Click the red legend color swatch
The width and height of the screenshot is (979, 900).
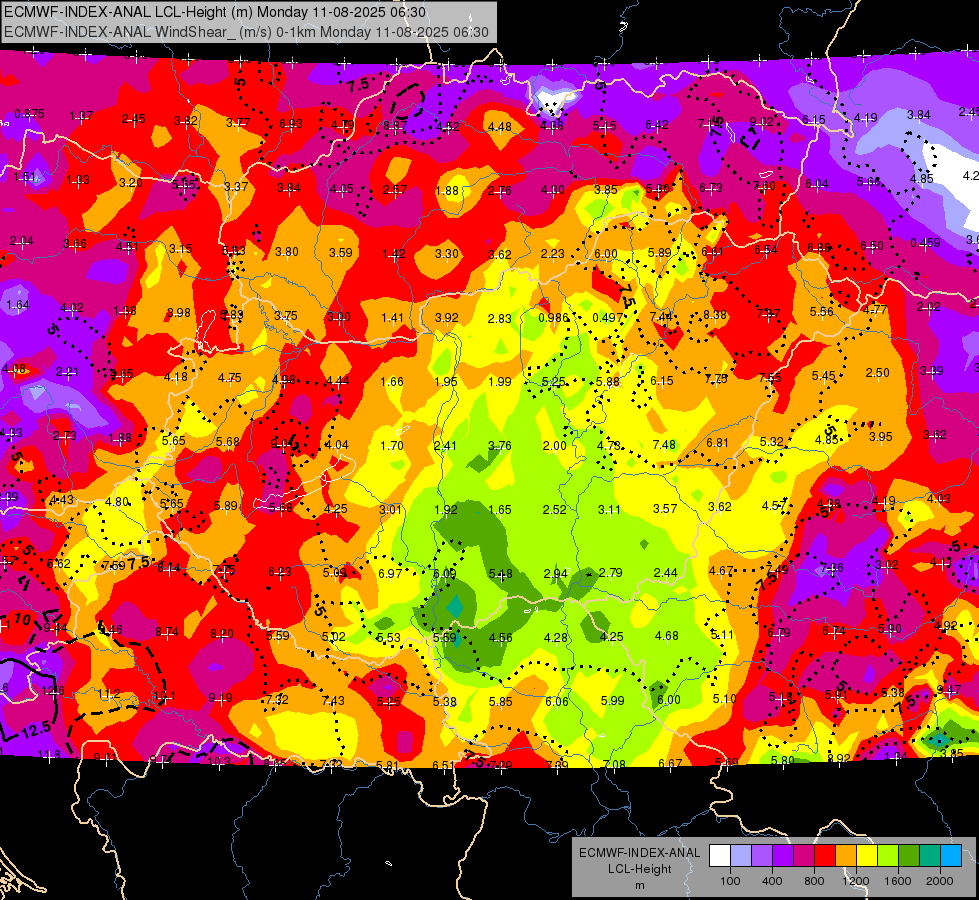coord(825,856)
